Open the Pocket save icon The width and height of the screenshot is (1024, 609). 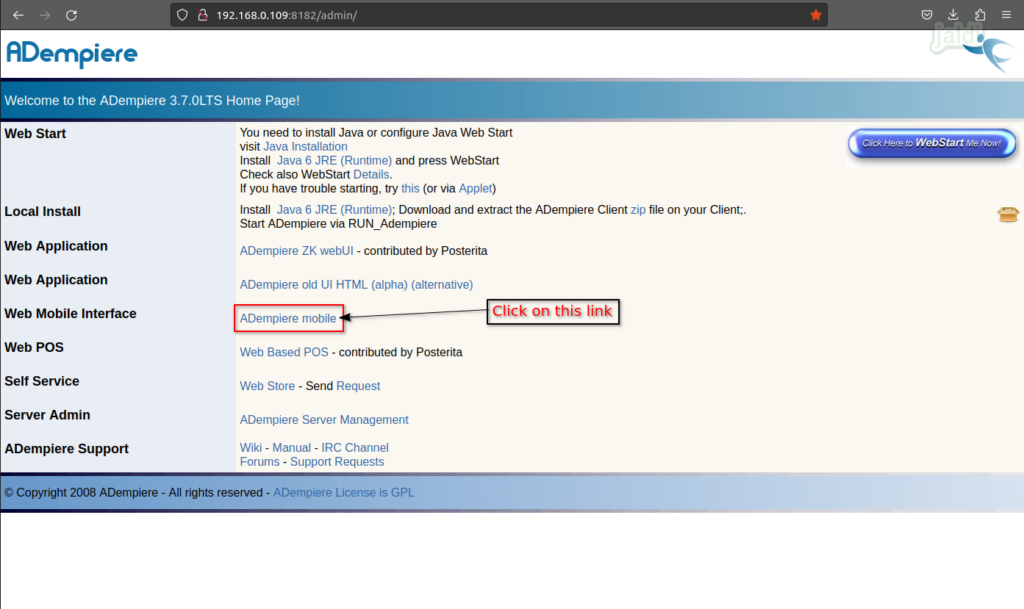927,14
